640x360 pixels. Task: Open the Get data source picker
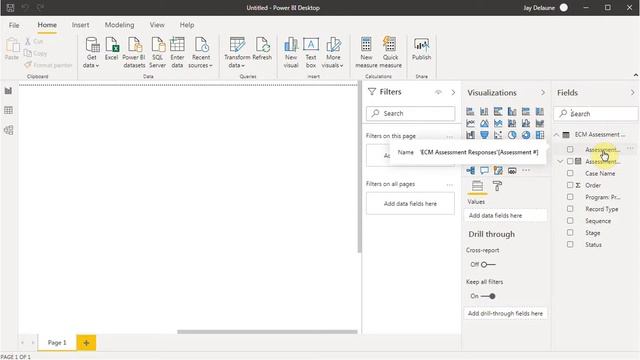[x=91, y=53]
